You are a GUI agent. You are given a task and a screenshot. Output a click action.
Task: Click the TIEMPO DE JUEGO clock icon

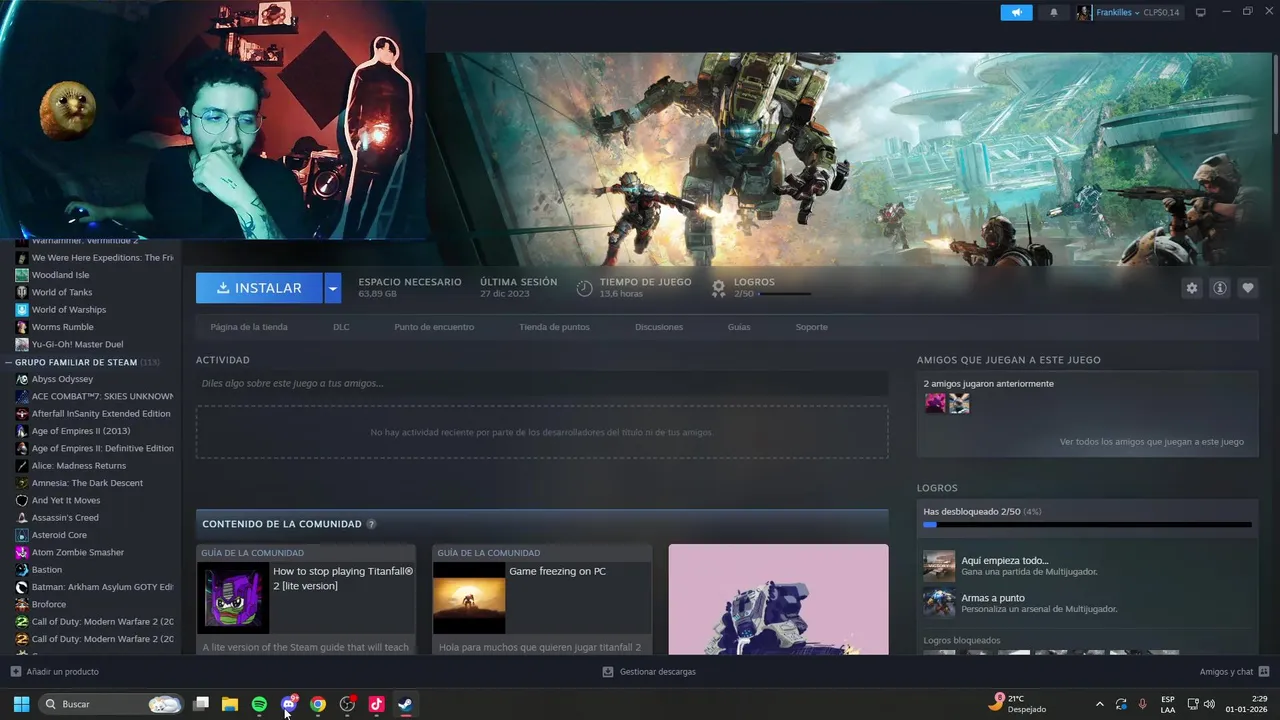tap(585, 288)
